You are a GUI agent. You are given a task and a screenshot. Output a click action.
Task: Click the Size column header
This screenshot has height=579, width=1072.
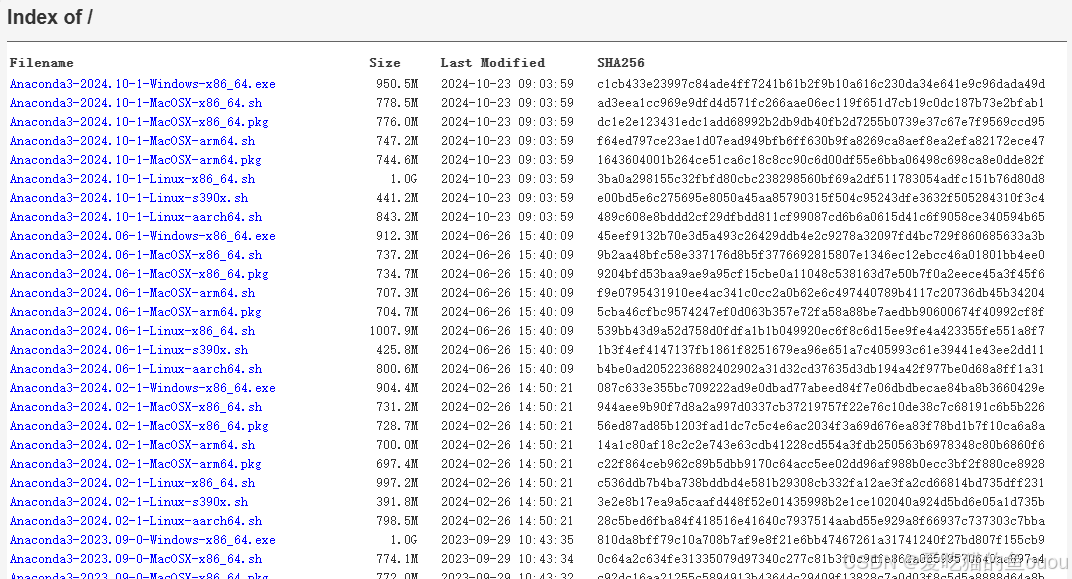pyautogui.click(x=385, y=63)
